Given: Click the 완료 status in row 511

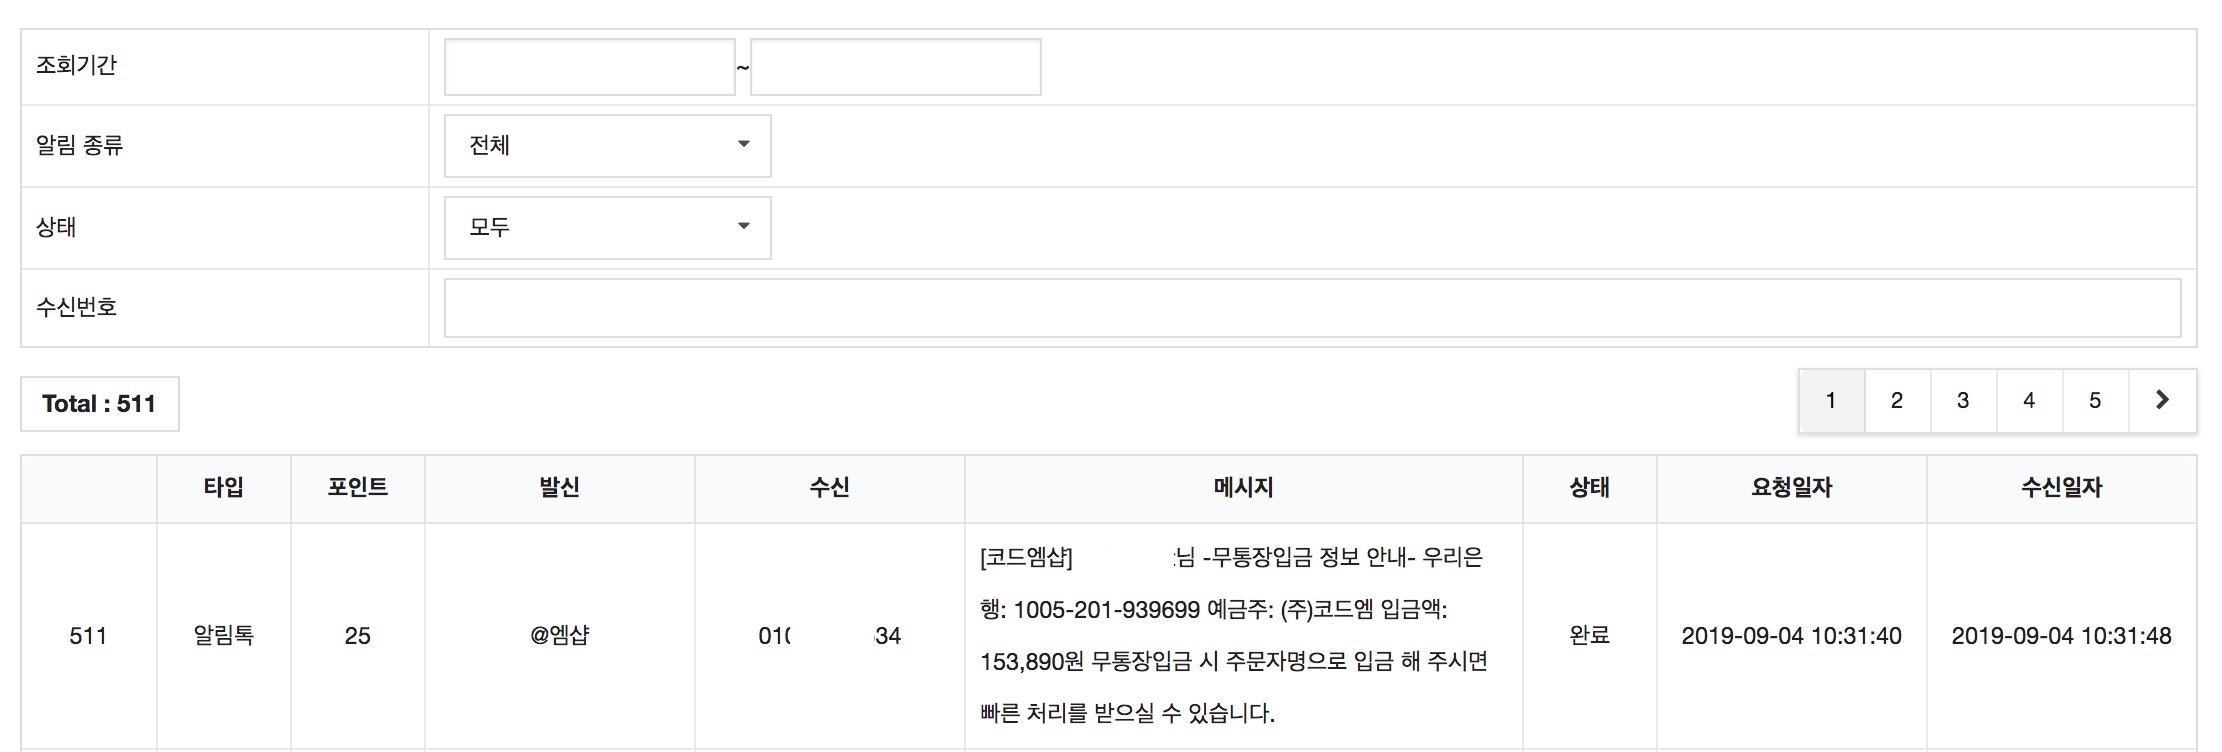Looking at the screenshot, I should click(x=1588, y=634).
